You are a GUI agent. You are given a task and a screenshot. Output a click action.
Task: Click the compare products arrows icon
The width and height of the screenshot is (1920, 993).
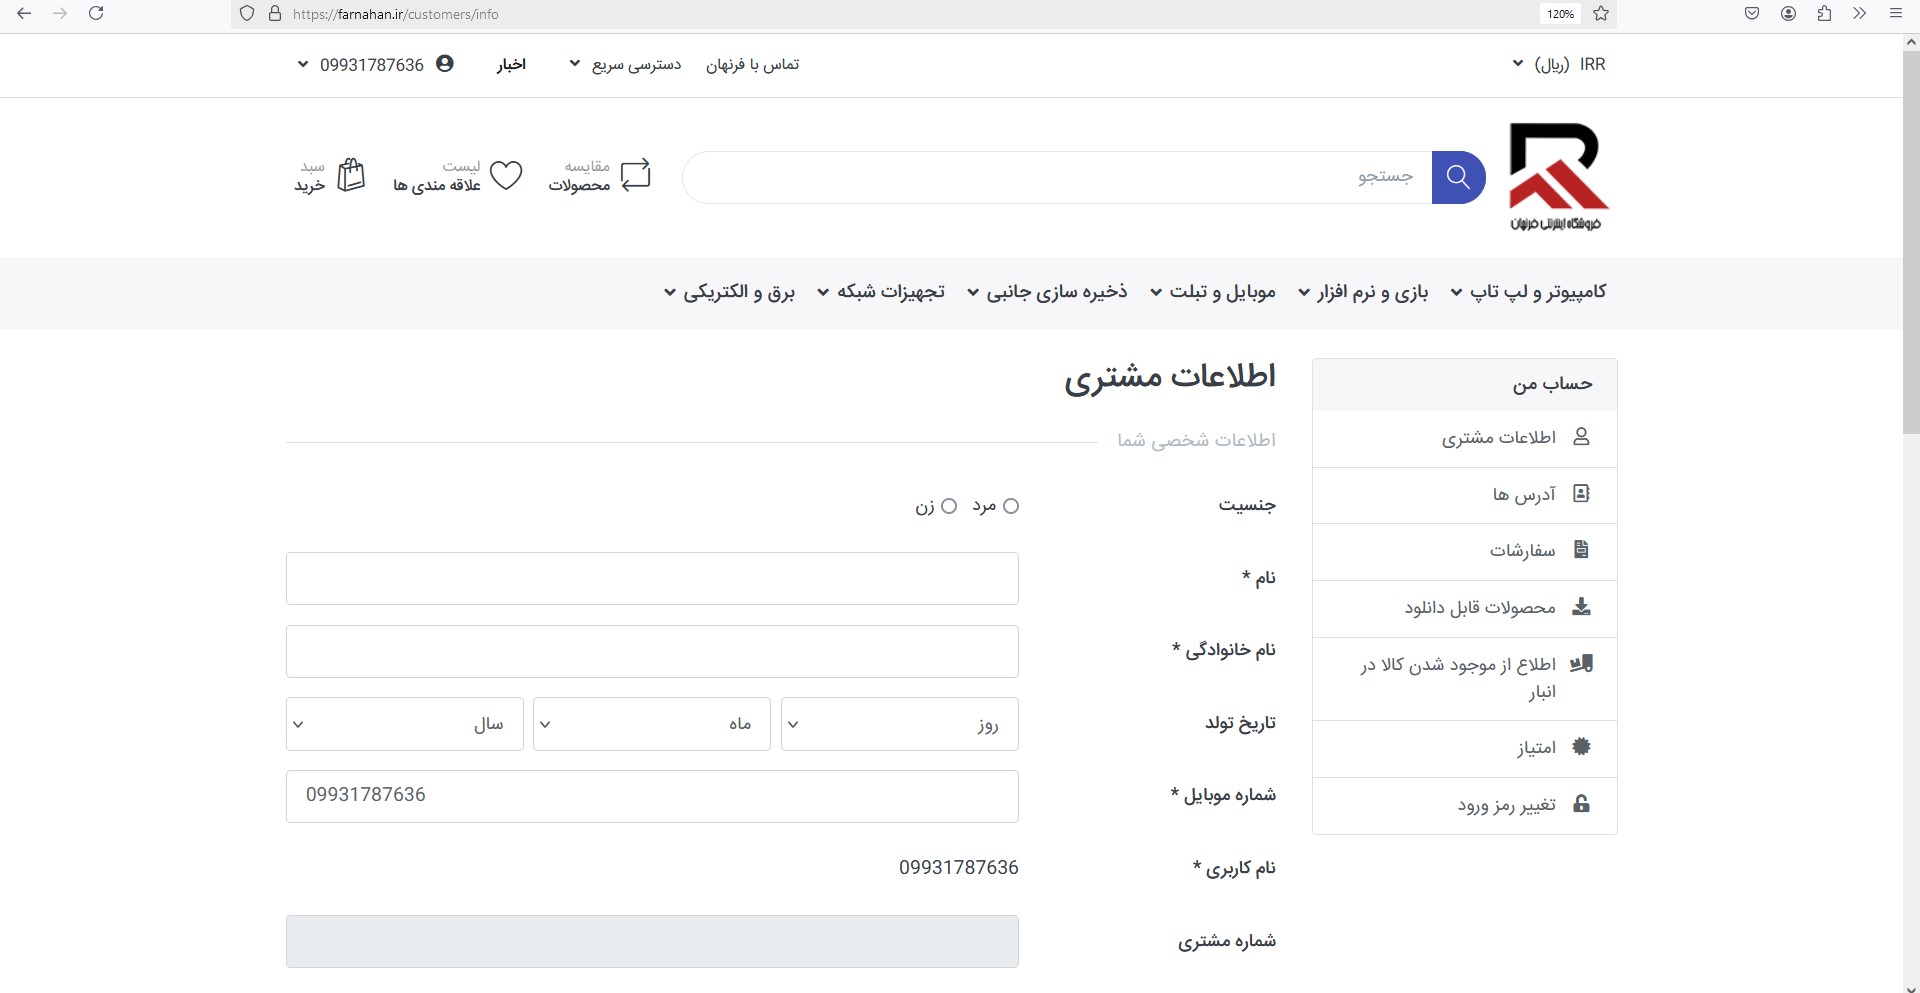click(x=635, y=176)
